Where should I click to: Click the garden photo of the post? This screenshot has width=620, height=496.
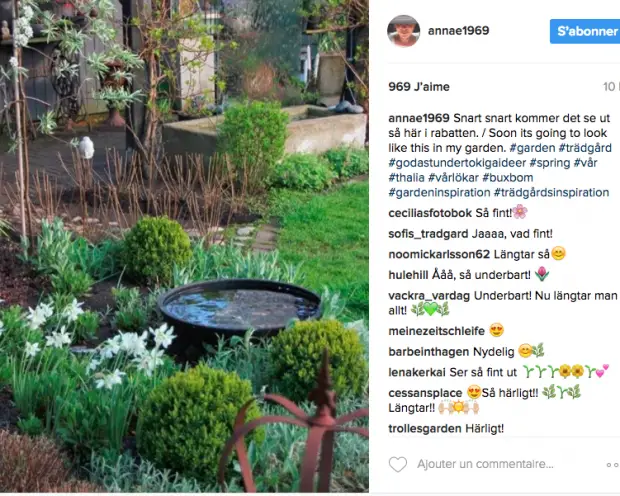click(184, 246)
